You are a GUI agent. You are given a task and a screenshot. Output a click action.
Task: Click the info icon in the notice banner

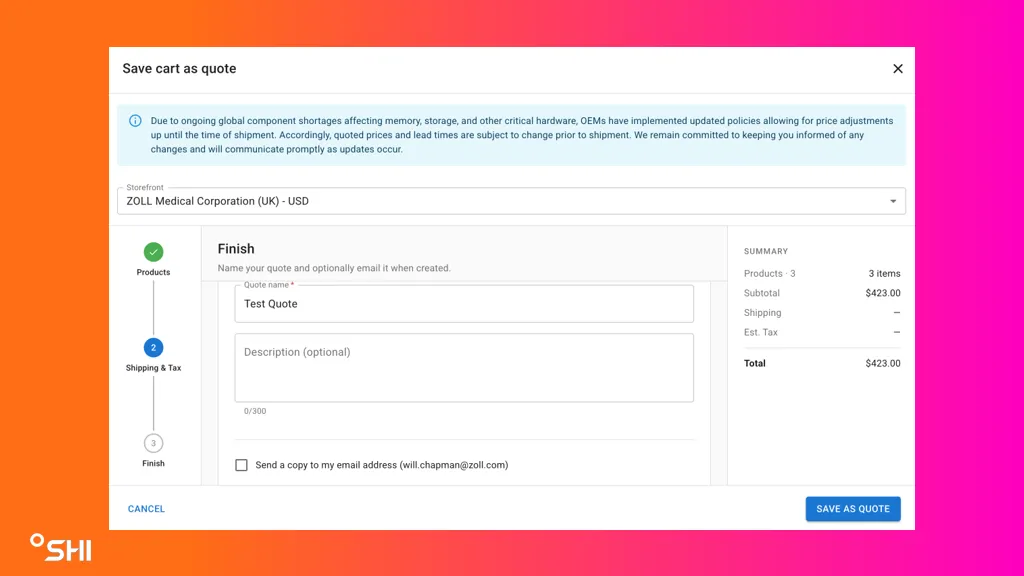pyautogui.click(x=135, y=121)
